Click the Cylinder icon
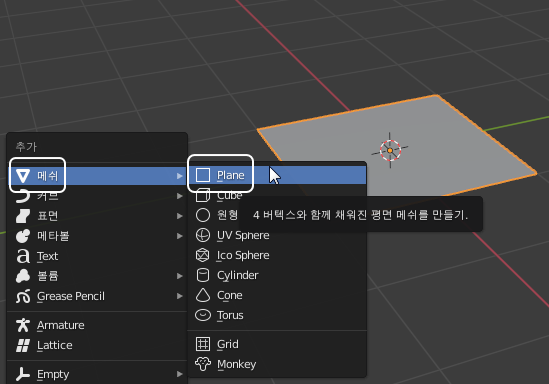 (203, 275)
